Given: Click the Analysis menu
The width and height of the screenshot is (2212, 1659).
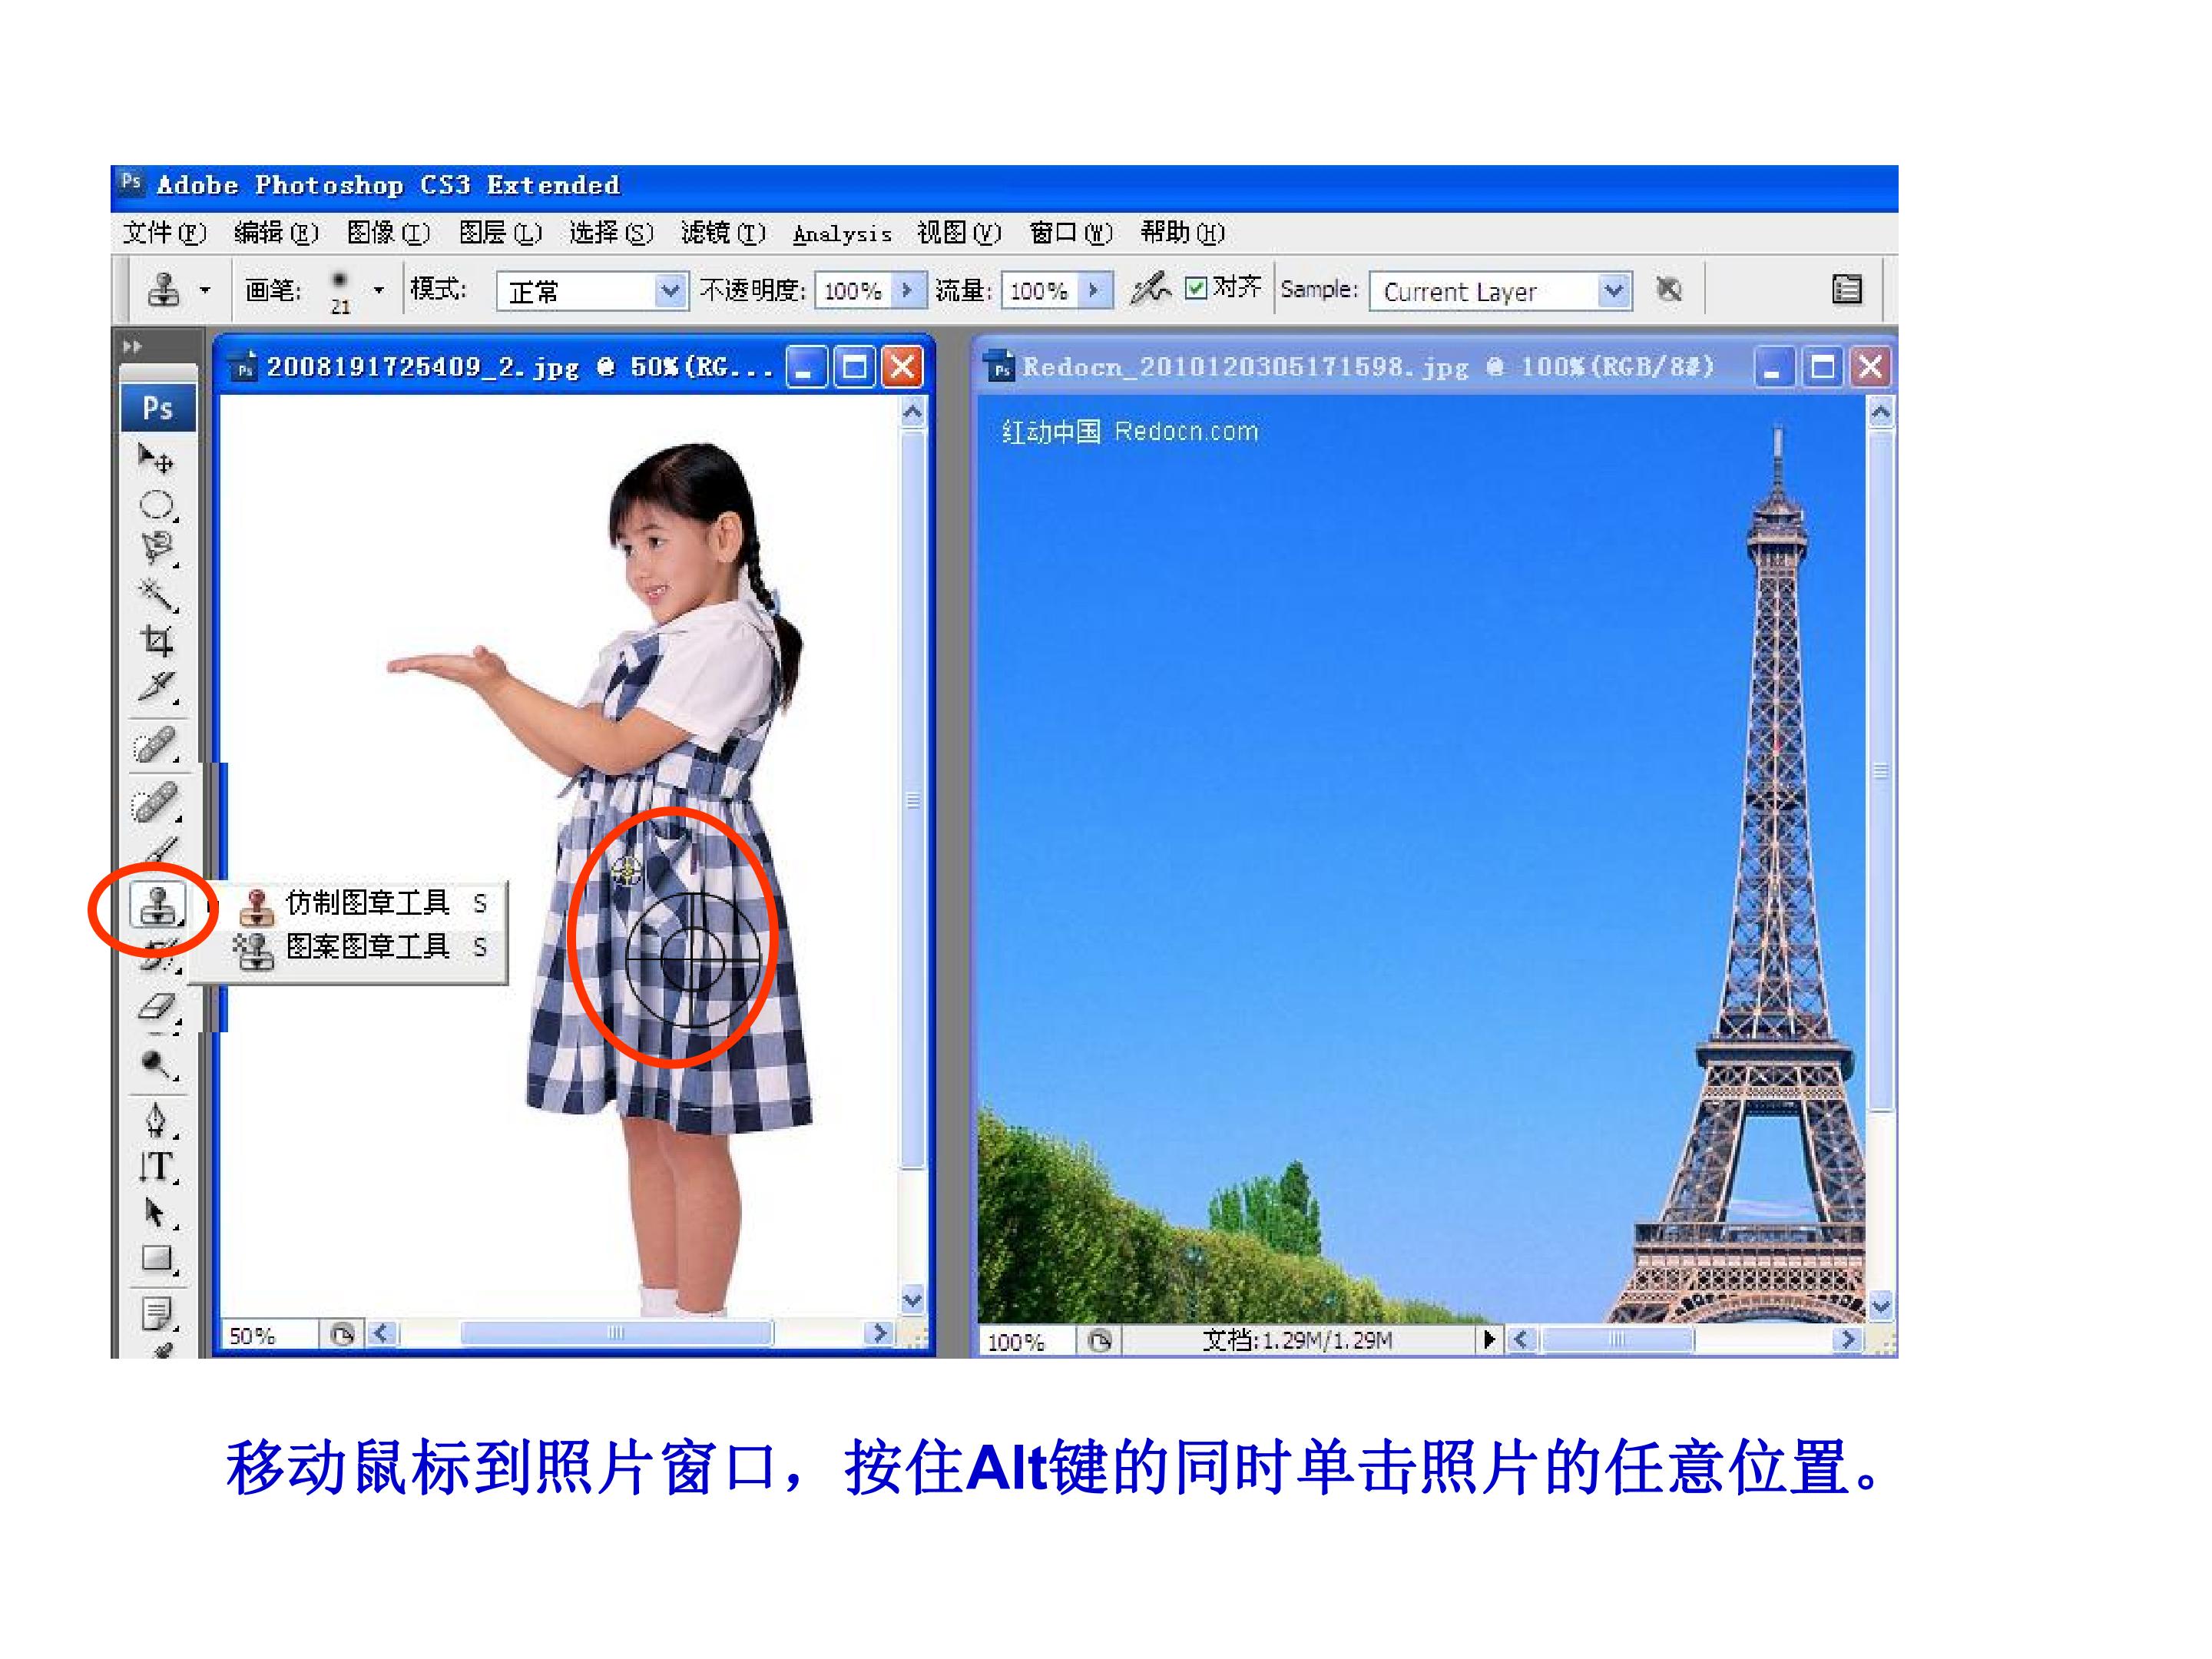Looking at the screenshot, I should 842,234.
